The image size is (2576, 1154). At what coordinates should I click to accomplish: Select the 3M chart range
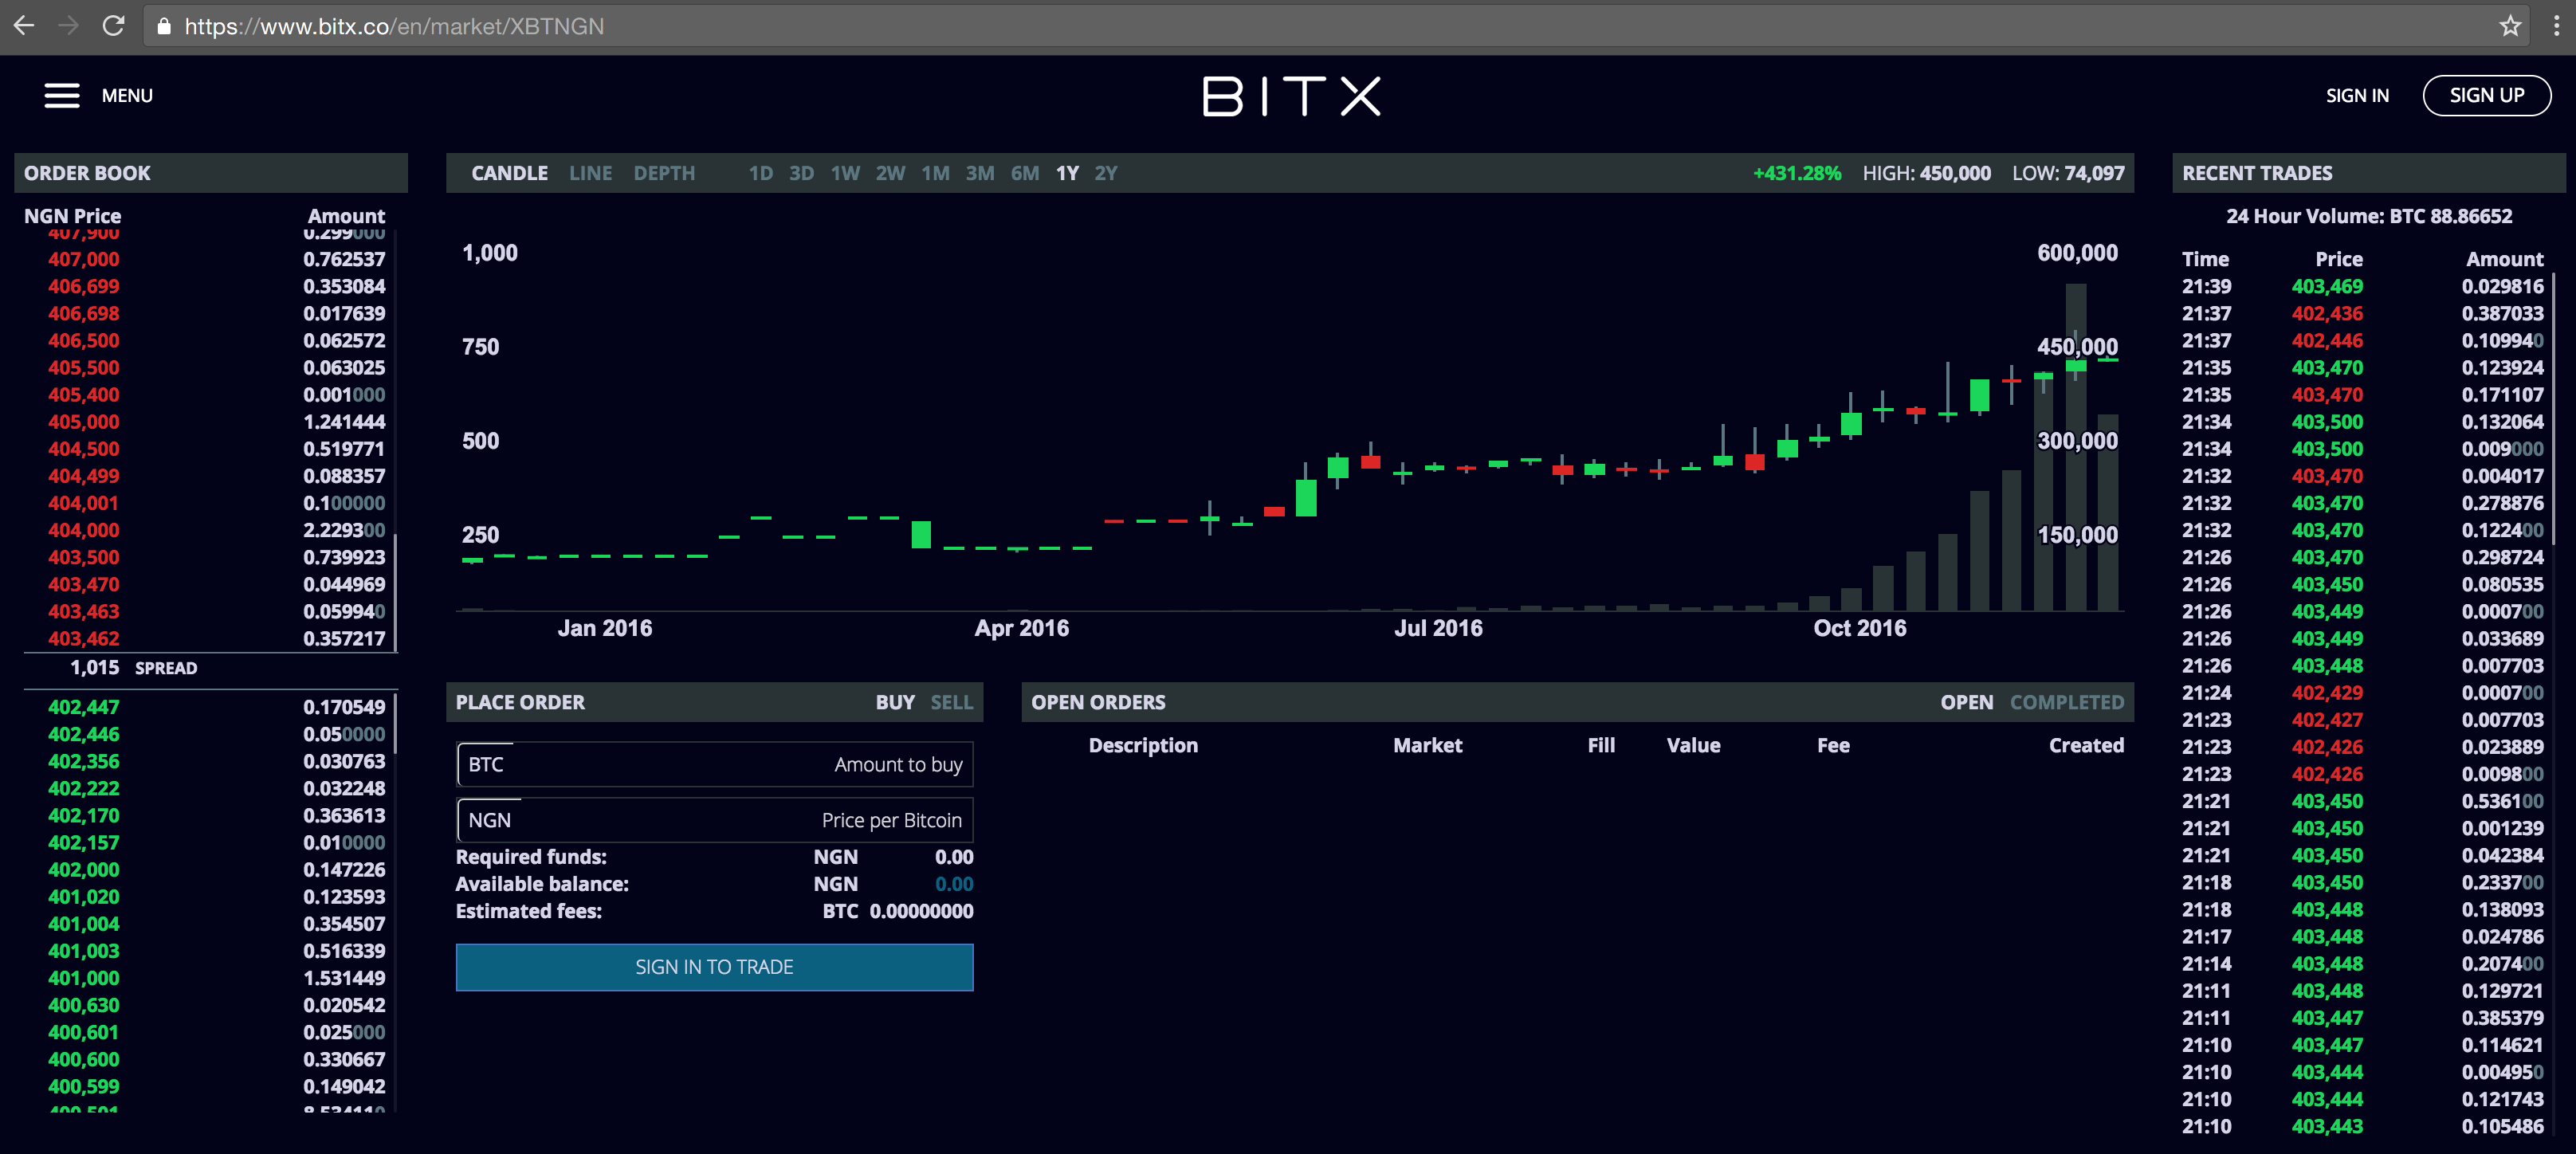click(x=980, y=173)
